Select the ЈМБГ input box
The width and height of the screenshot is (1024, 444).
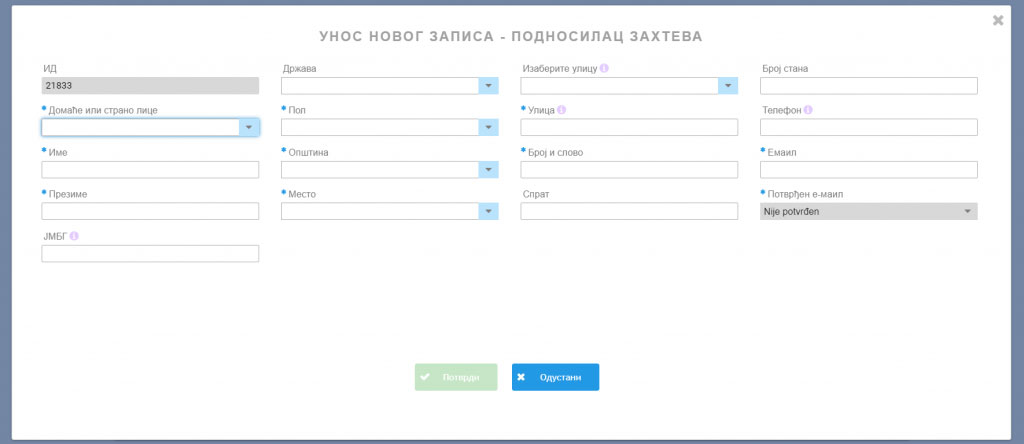(x=150, y=254)
